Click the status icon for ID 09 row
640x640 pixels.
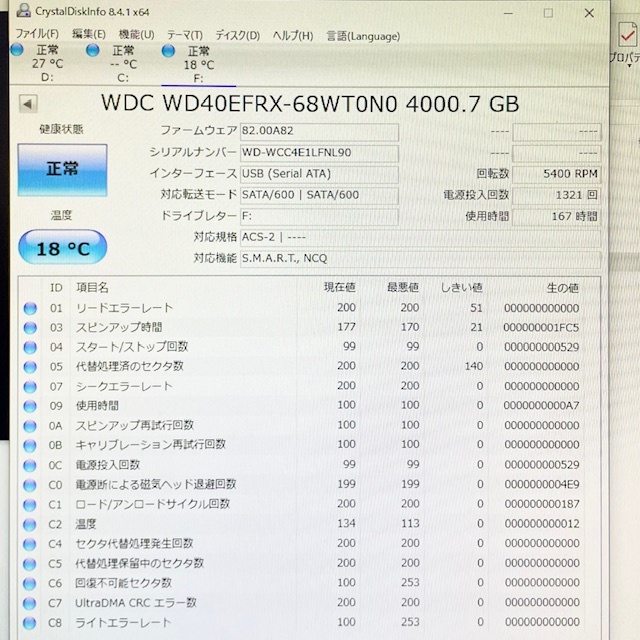pos(30,406)
